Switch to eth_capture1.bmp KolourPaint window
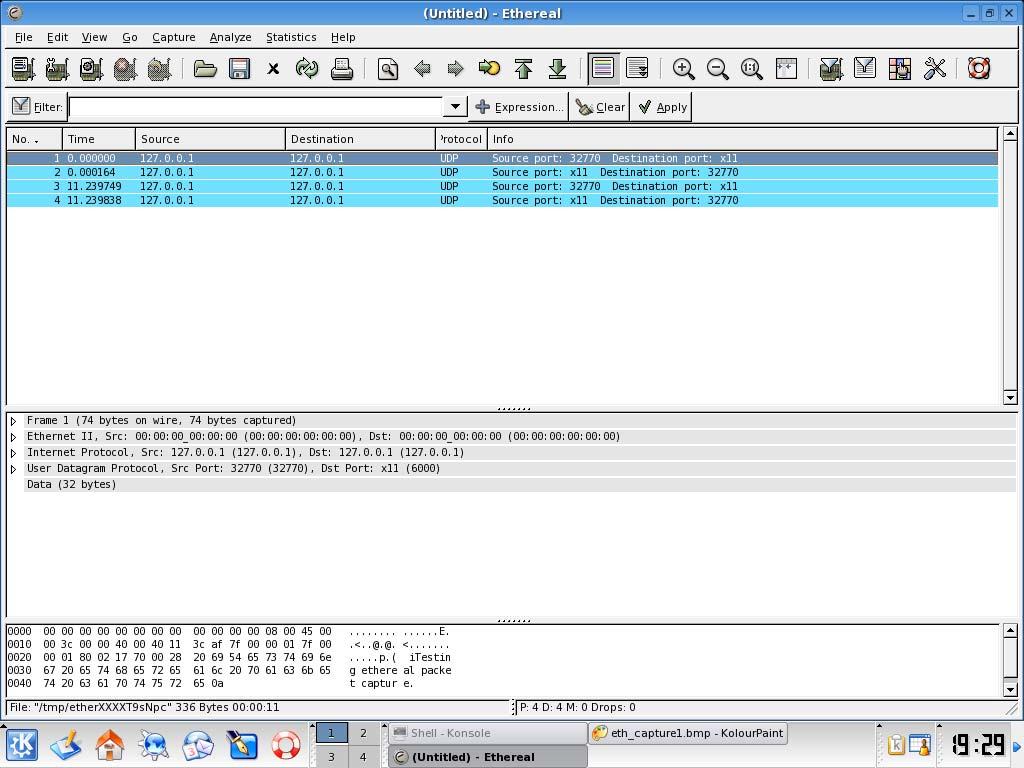Screen dimensions: 1024x768 (687, 733)
